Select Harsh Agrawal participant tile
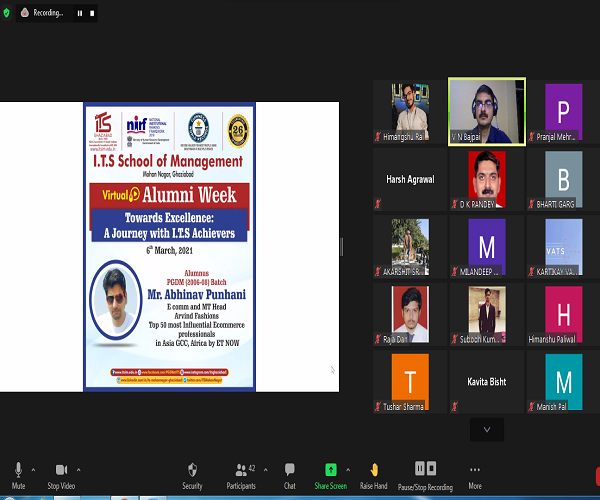This screenshot has width=600, height=500. pyautogui.click(x=410, y=179)
